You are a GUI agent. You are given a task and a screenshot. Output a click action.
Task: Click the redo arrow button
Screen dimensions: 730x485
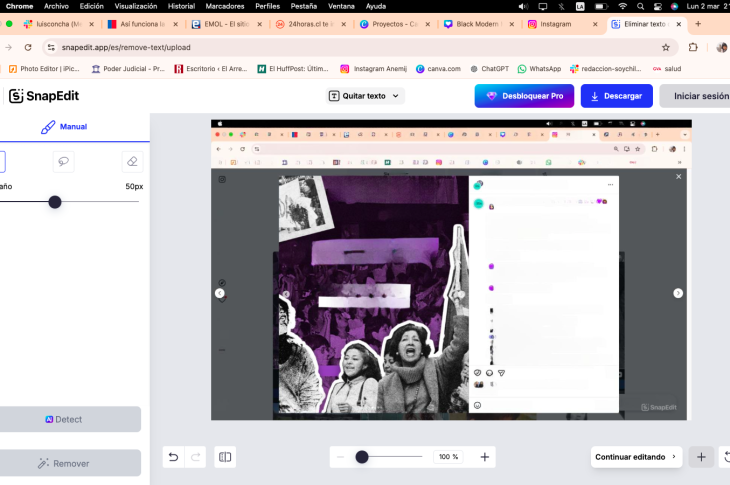click(x=196, y=457)
